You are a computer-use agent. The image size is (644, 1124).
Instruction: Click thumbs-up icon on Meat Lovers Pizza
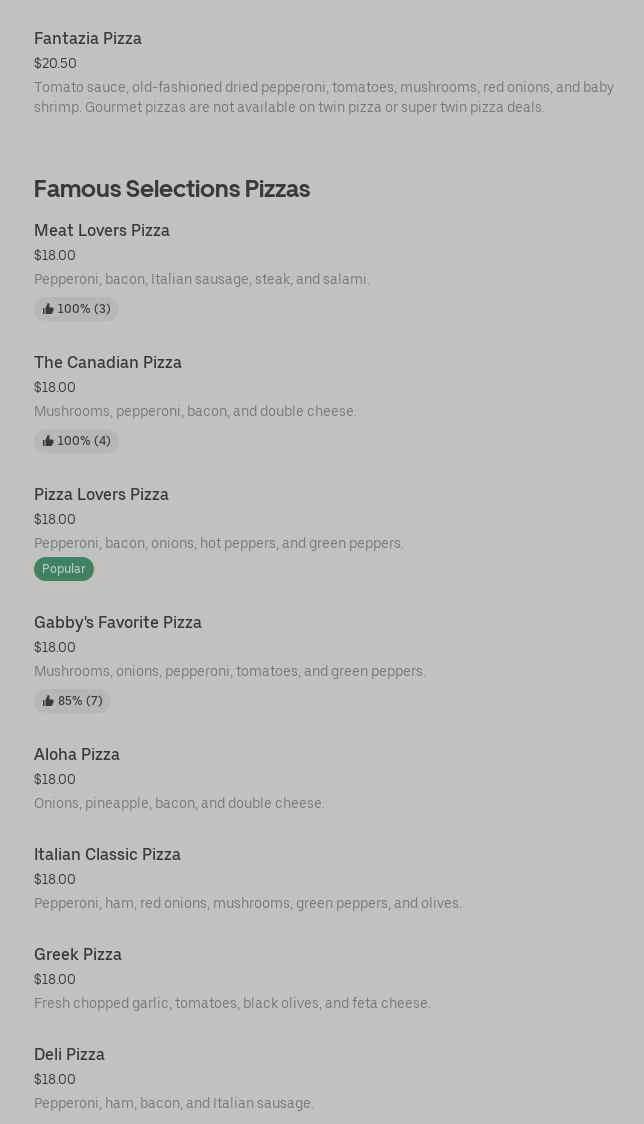[x=48, y=309]
